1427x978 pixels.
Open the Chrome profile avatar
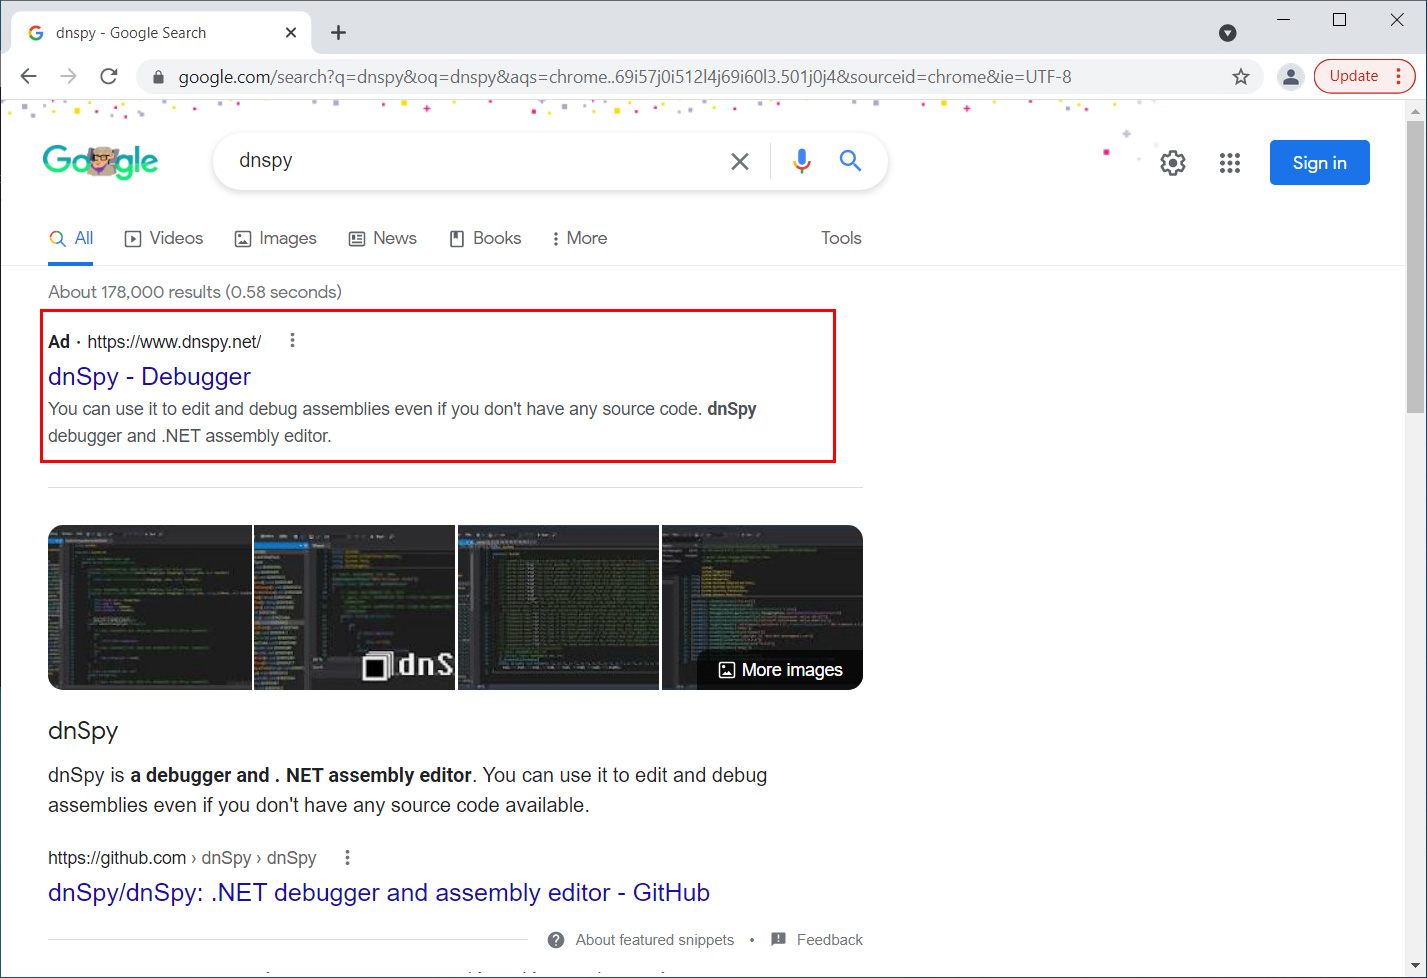[1291, 77]
